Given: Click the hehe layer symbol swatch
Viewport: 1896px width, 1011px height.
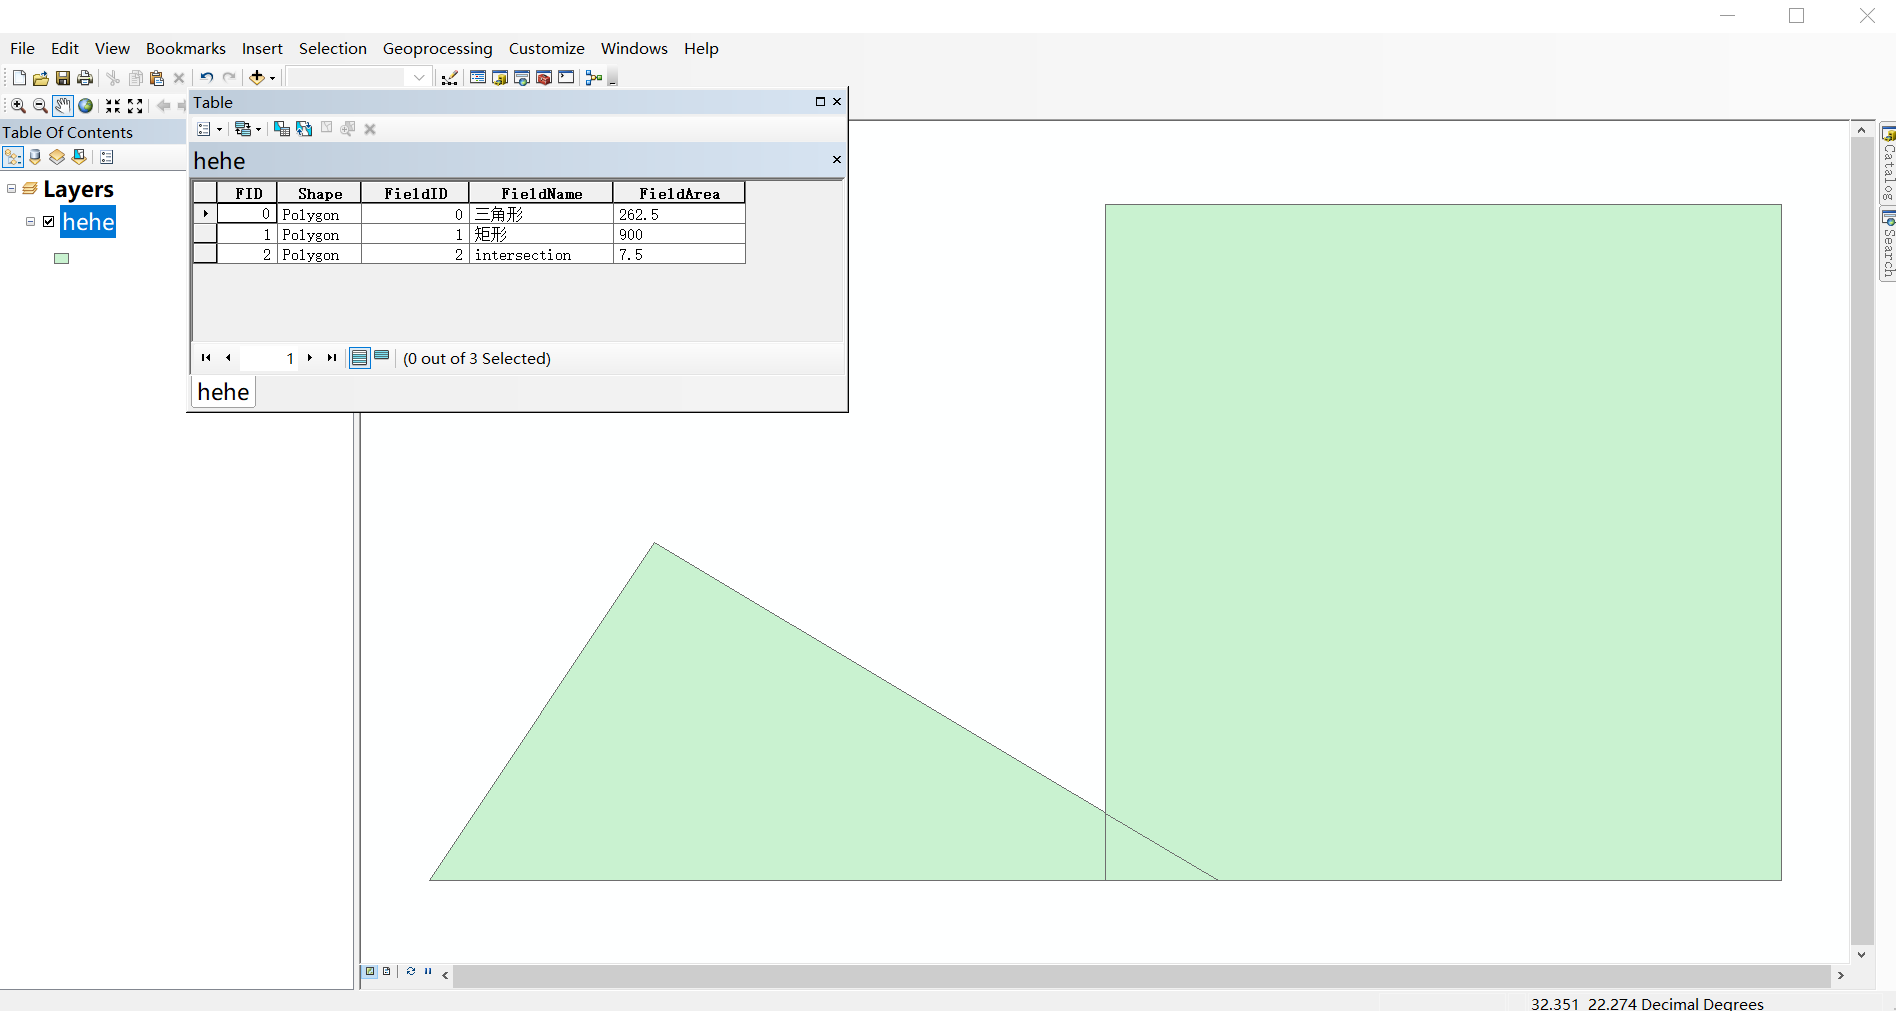Looking at the screenshot, I should click(61, 258).
